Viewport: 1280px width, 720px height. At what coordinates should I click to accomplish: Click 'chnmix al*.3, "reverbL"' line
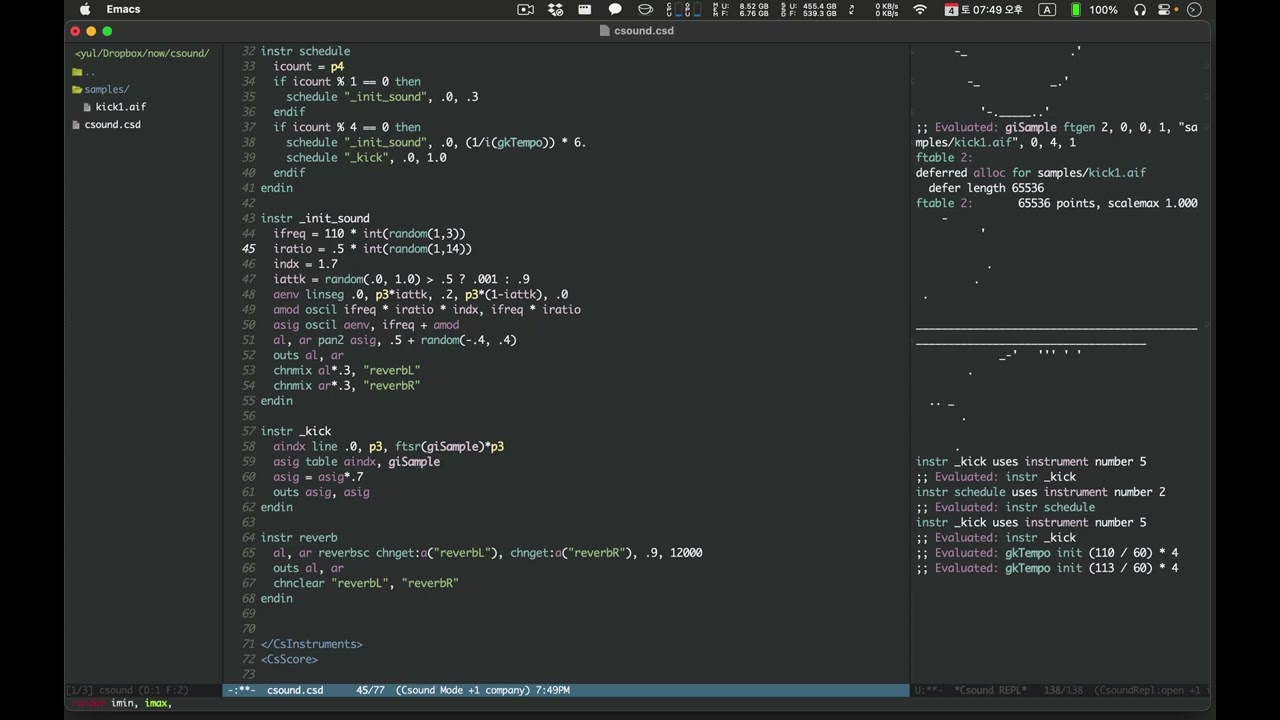(x=347, y=370)
